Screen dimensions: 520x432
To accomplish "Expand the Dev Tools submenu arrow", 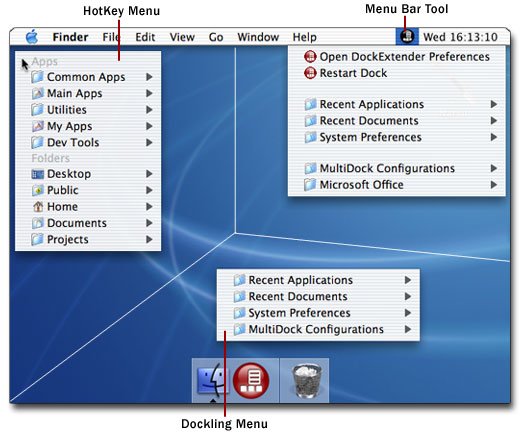I will click(149, 142).
